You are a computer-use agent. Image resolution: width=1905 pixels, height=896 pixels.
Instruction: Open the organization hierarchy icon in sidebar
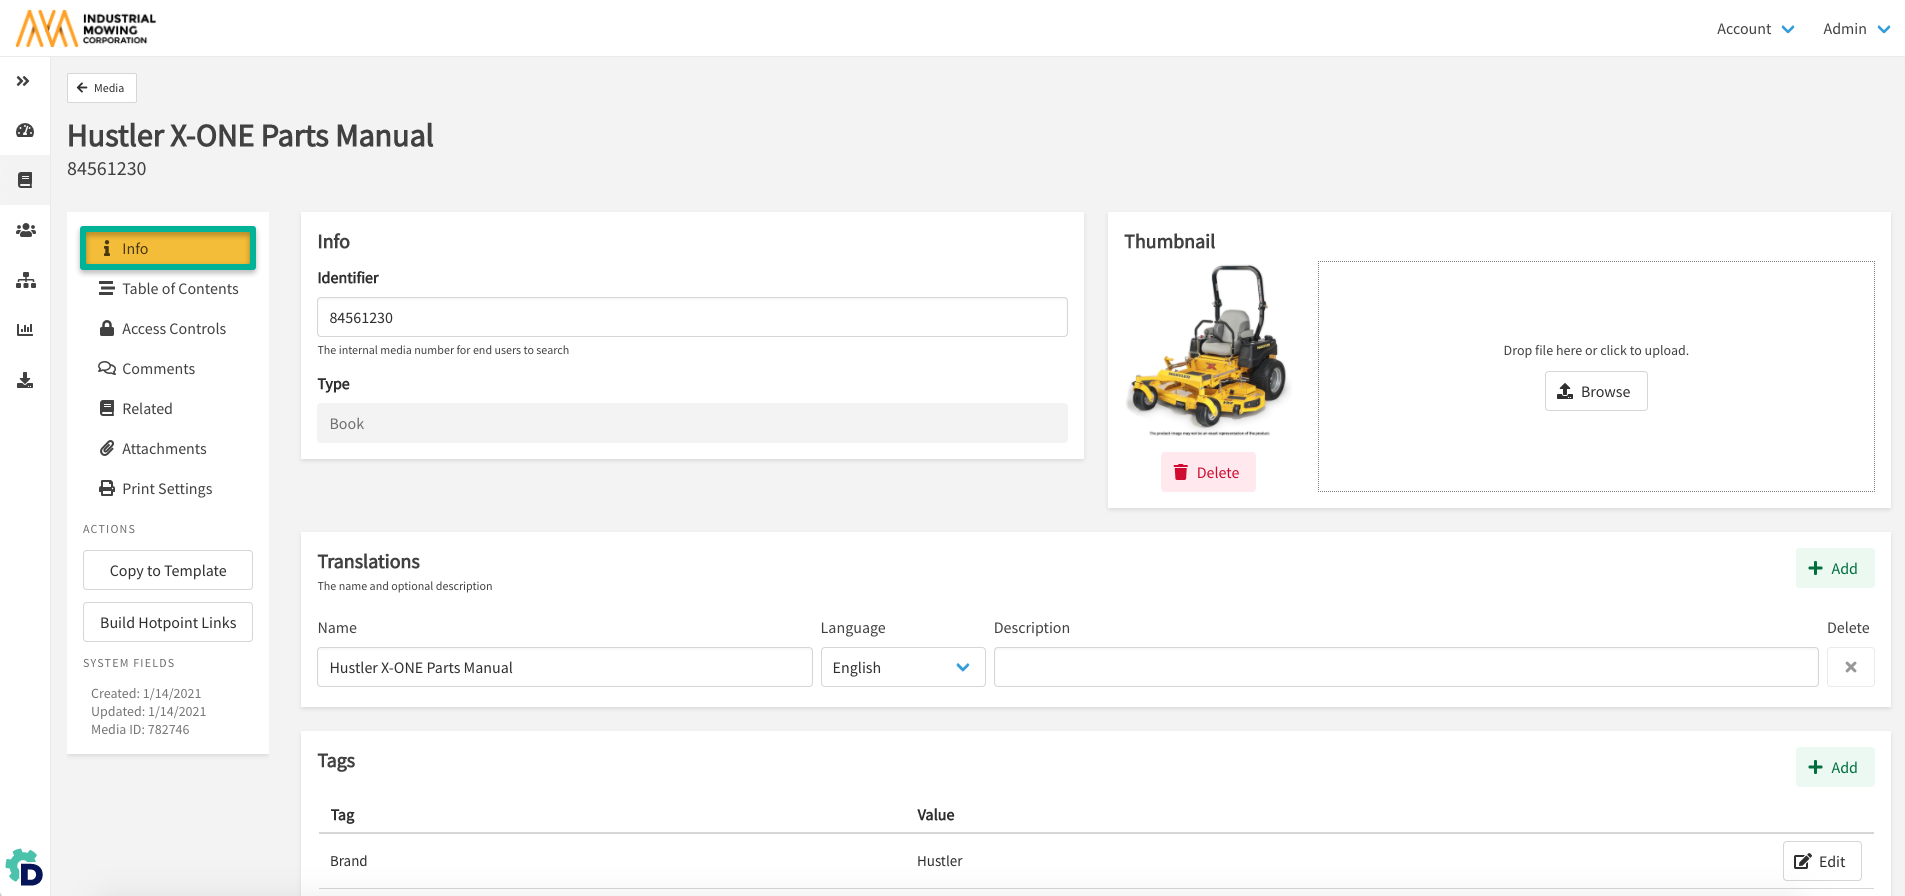25,280
